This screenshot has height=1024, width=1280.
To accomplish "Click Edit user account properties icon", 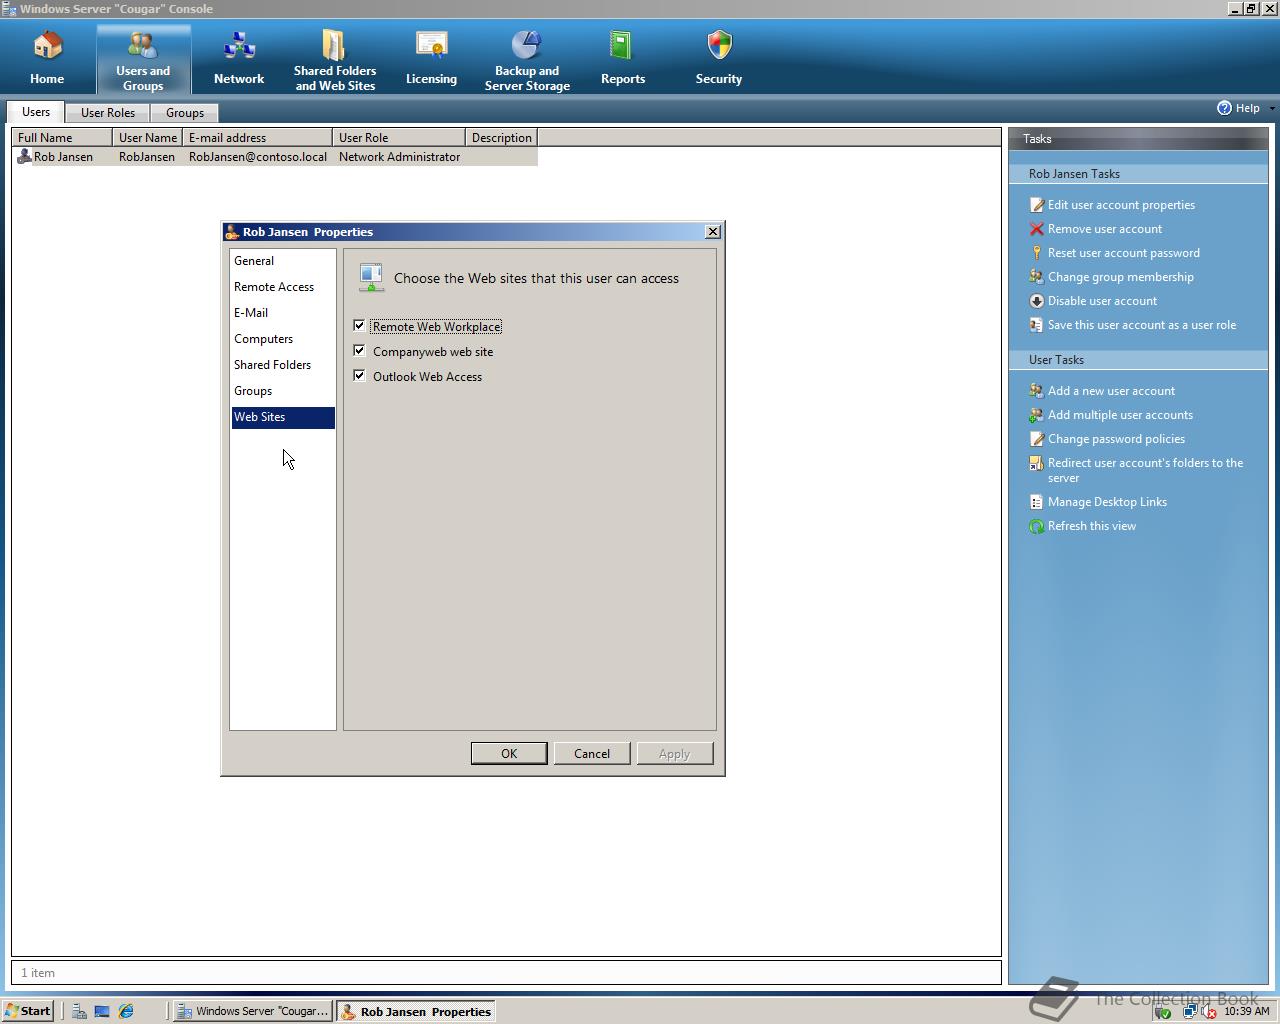I will click(1037, 205).
